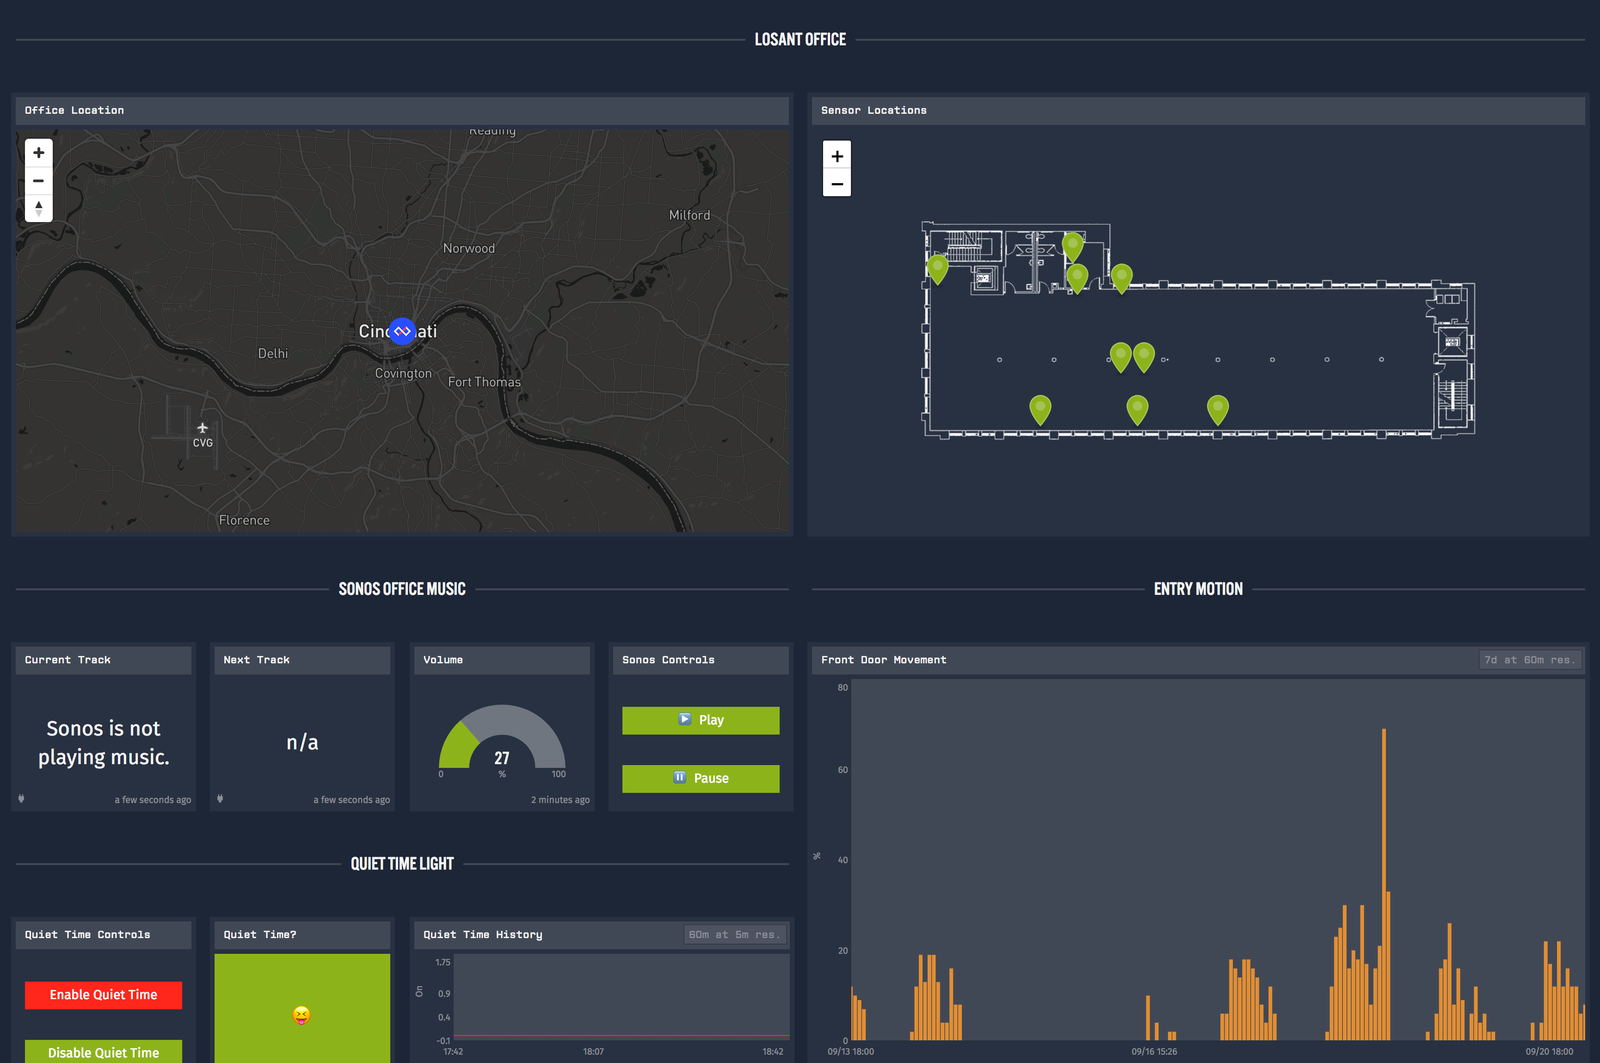Click the Quiet Time emoji indicator
This screenshot has height=1063, width=1600.
click(301, 1015)
